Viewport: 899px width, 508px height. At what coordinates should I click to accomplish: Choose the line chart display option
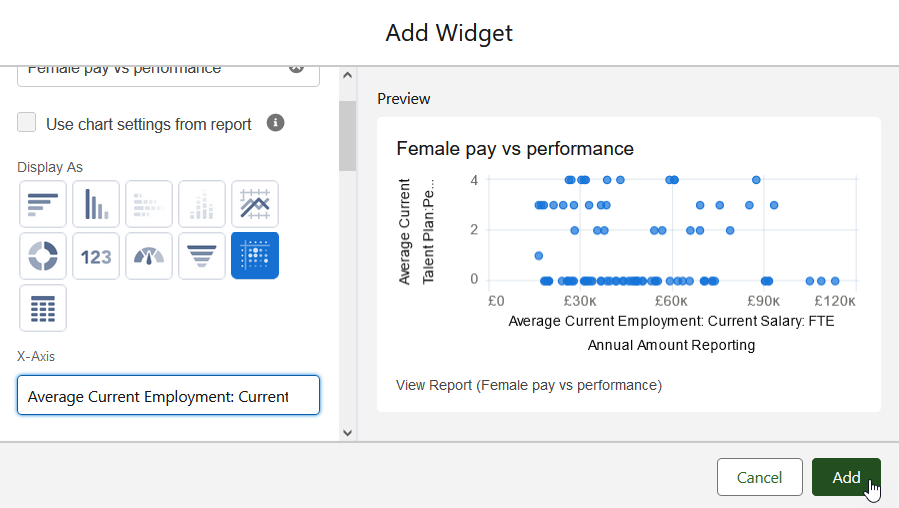pyautogui.click(x=255, y=204)
